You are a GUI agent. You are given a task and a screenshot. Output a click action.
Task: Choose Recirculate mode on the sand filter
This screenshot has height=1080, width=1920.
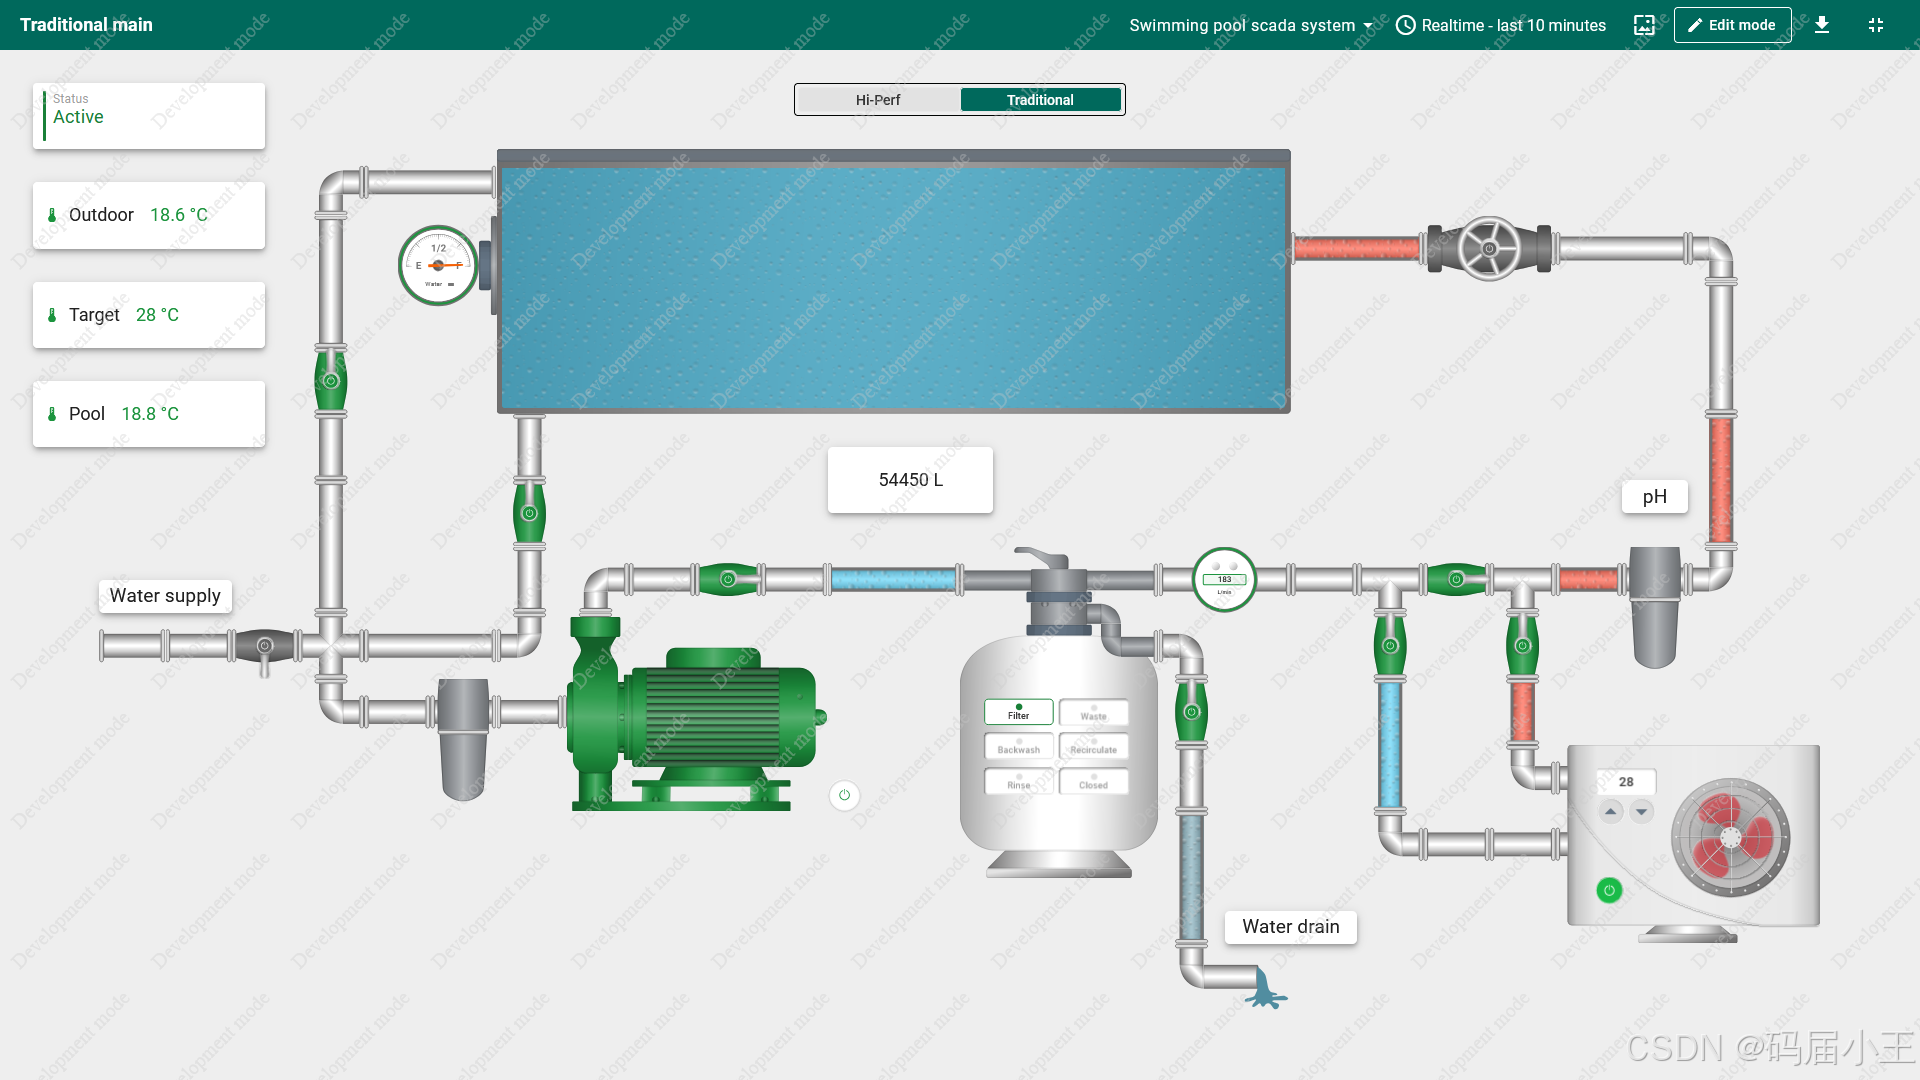1093,747
